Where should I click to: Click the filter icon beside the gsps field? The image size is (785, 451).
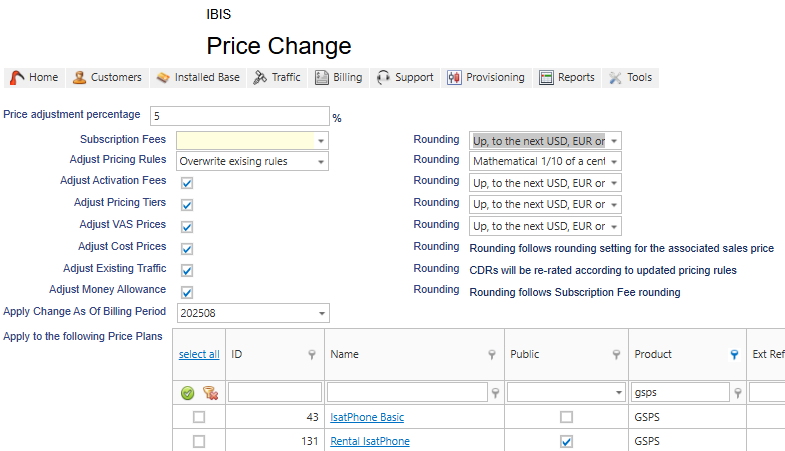738,393
